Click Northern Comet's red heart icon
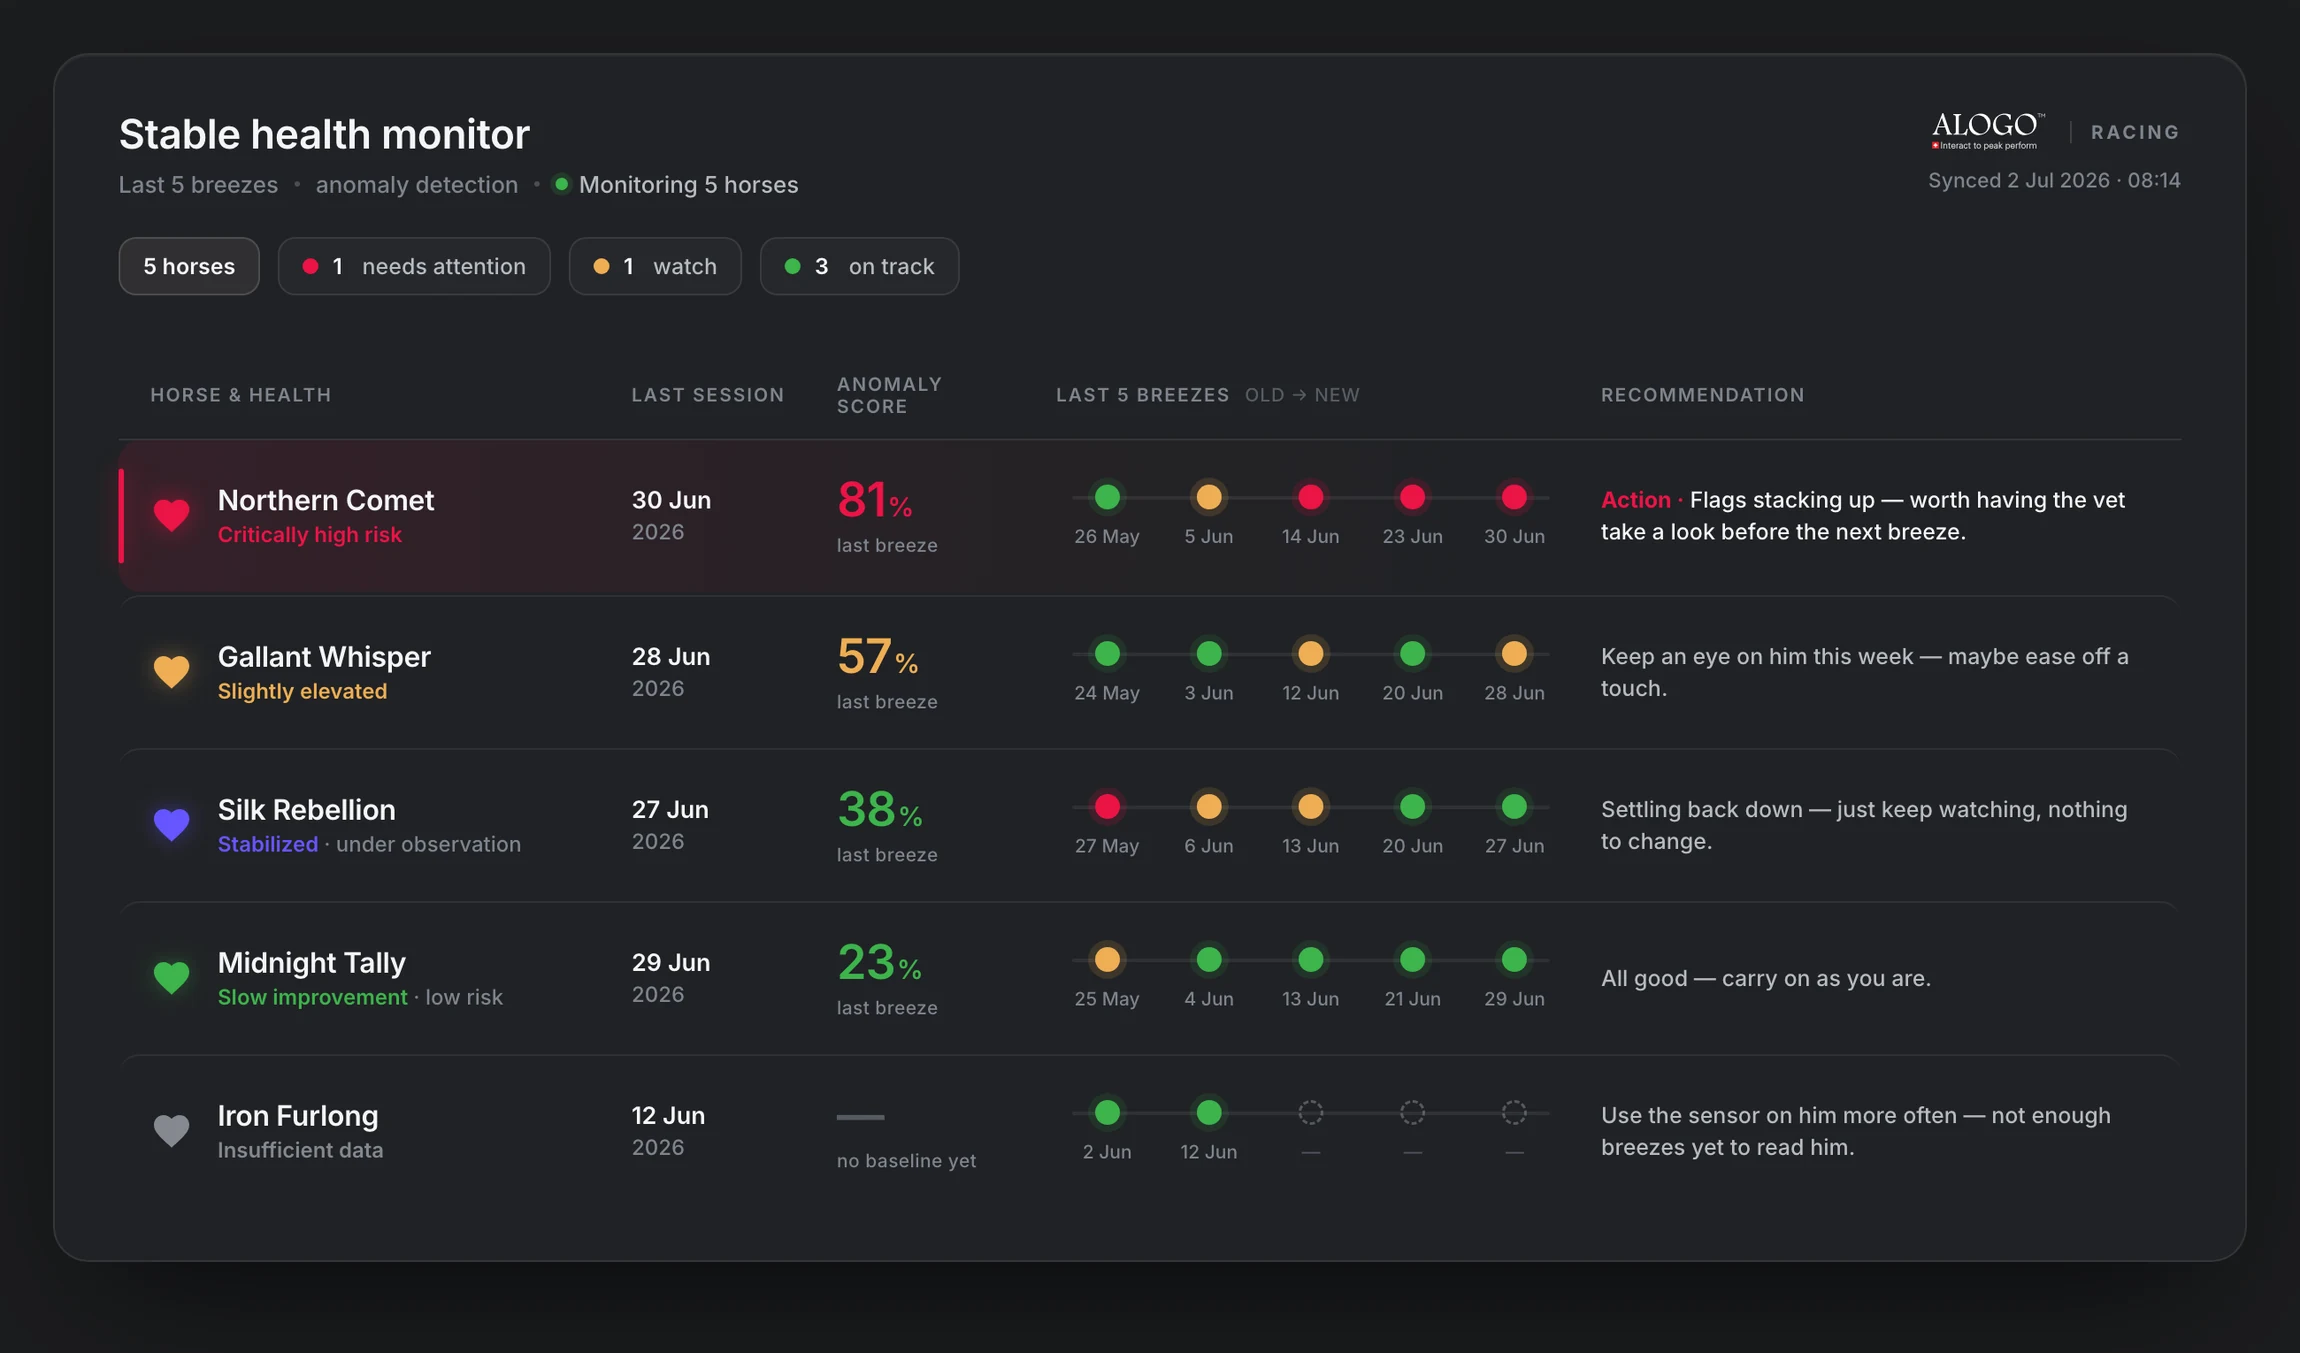Image resolution: width=2300 pixels, height=1353 pixels. coord(171,515)
